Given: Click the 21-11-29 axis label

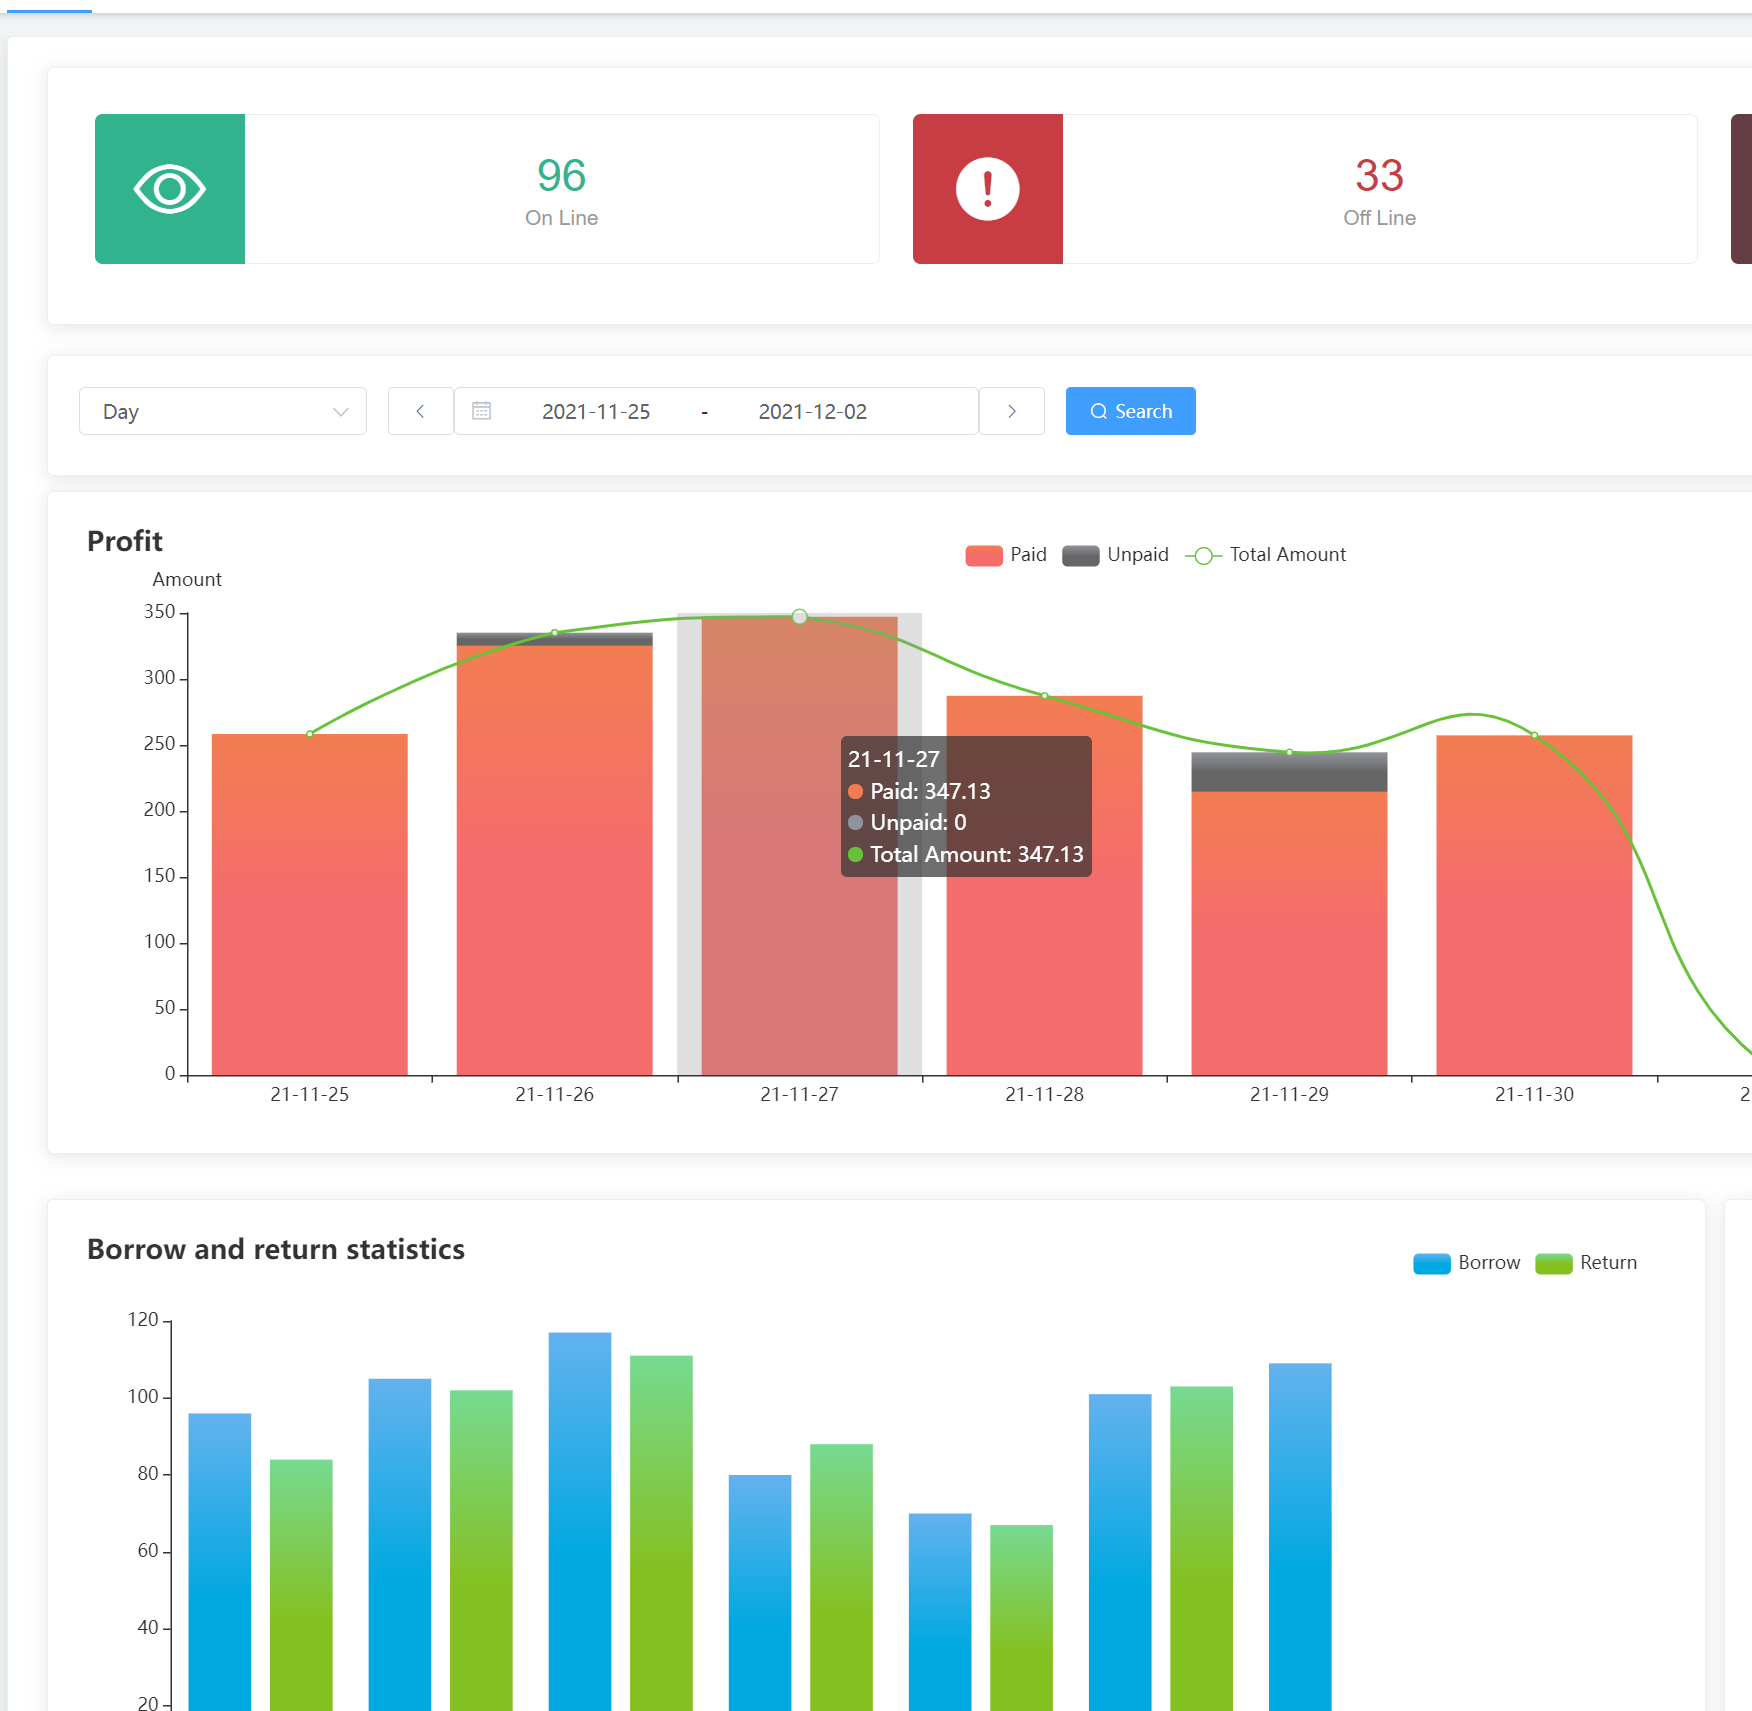Looking at the screenshot, I should coord(1290,1095).
